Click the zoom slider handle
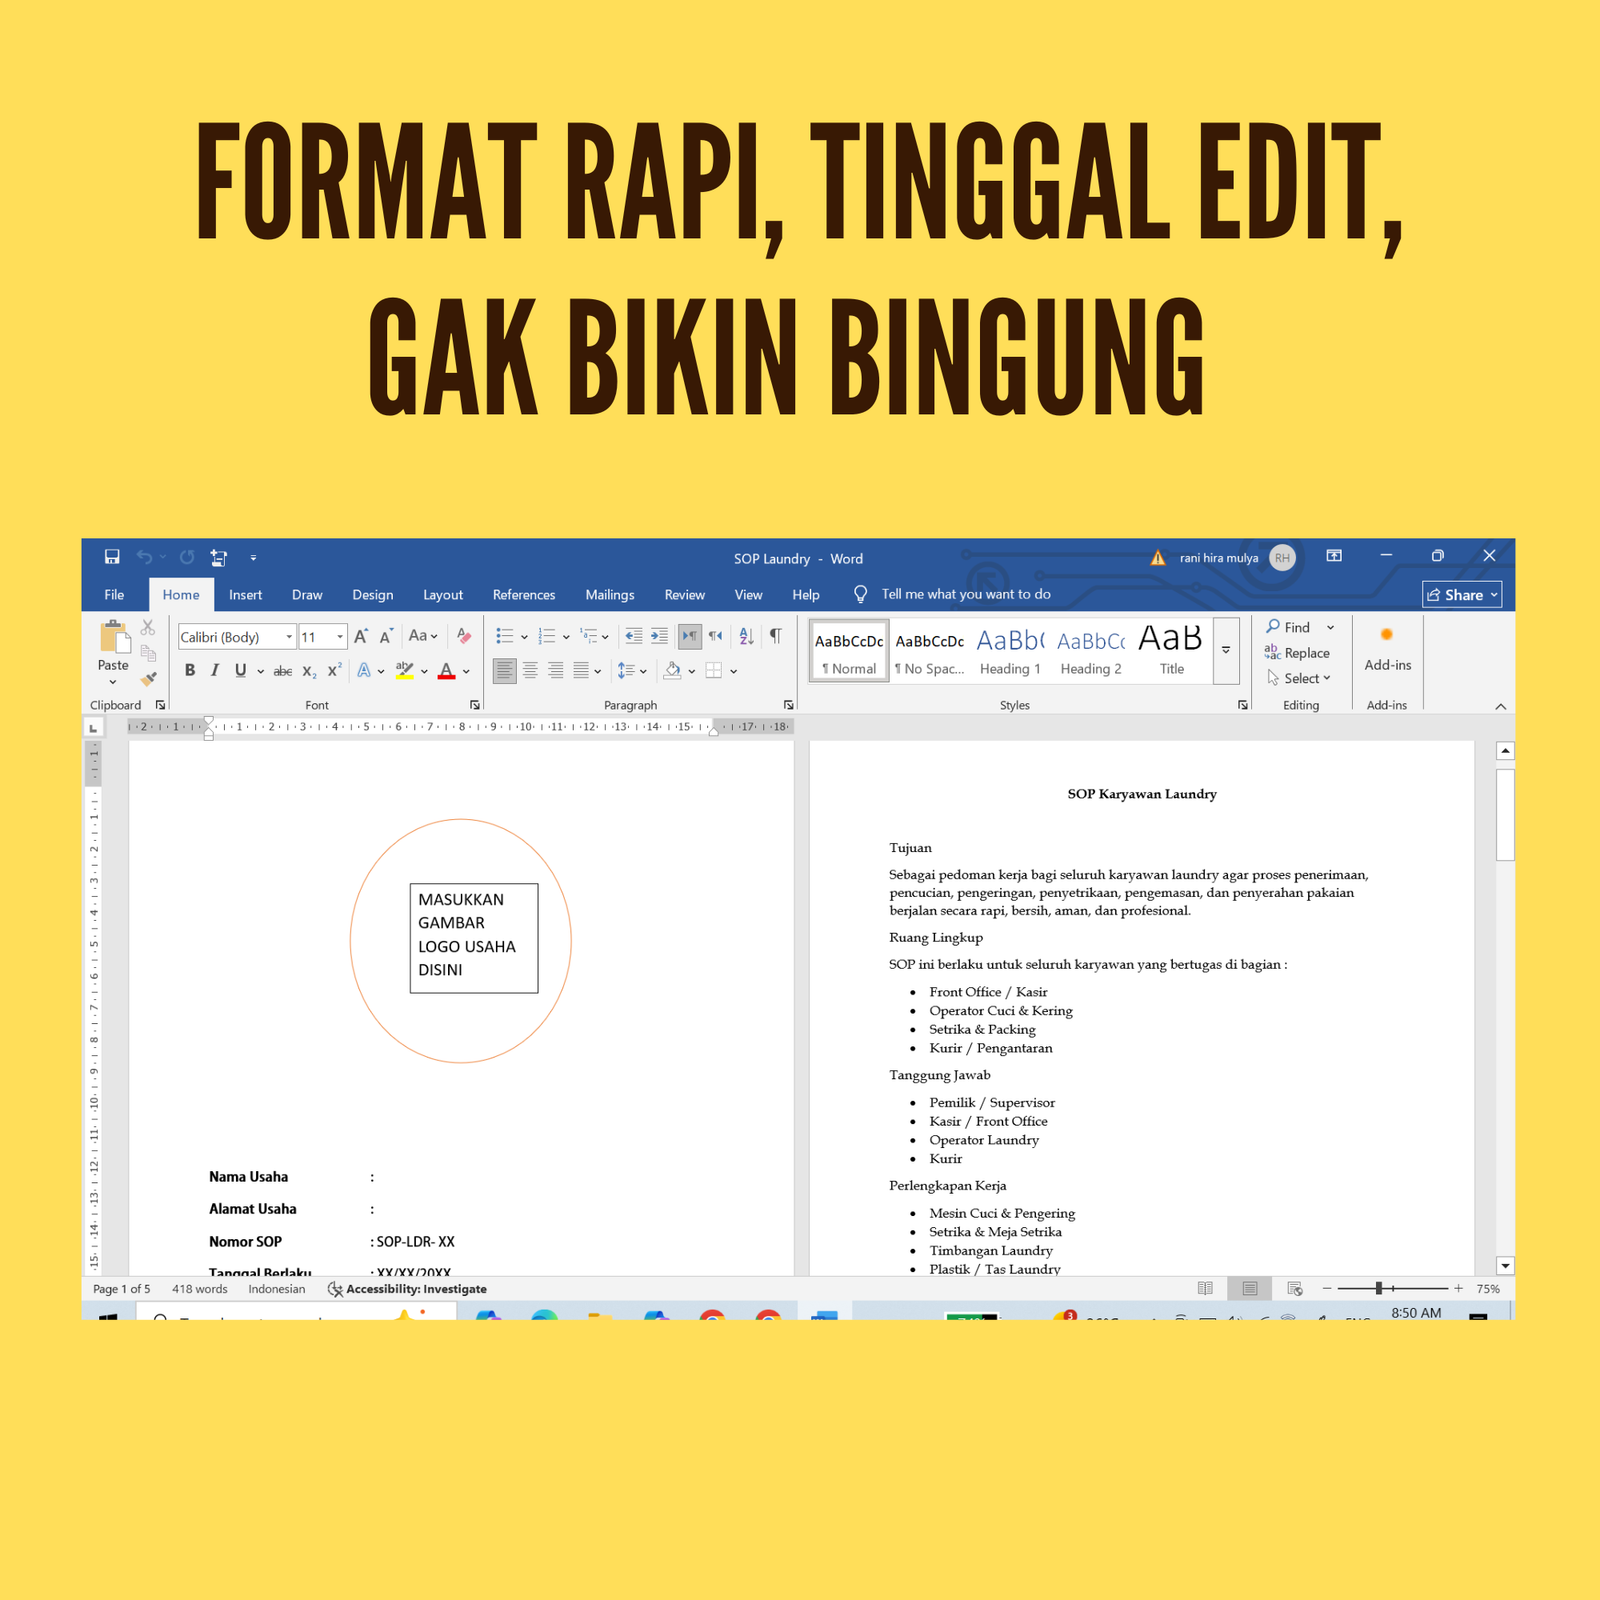The height and width of the screenshot is (1600, 1600). click(x=1378, y=1289)
